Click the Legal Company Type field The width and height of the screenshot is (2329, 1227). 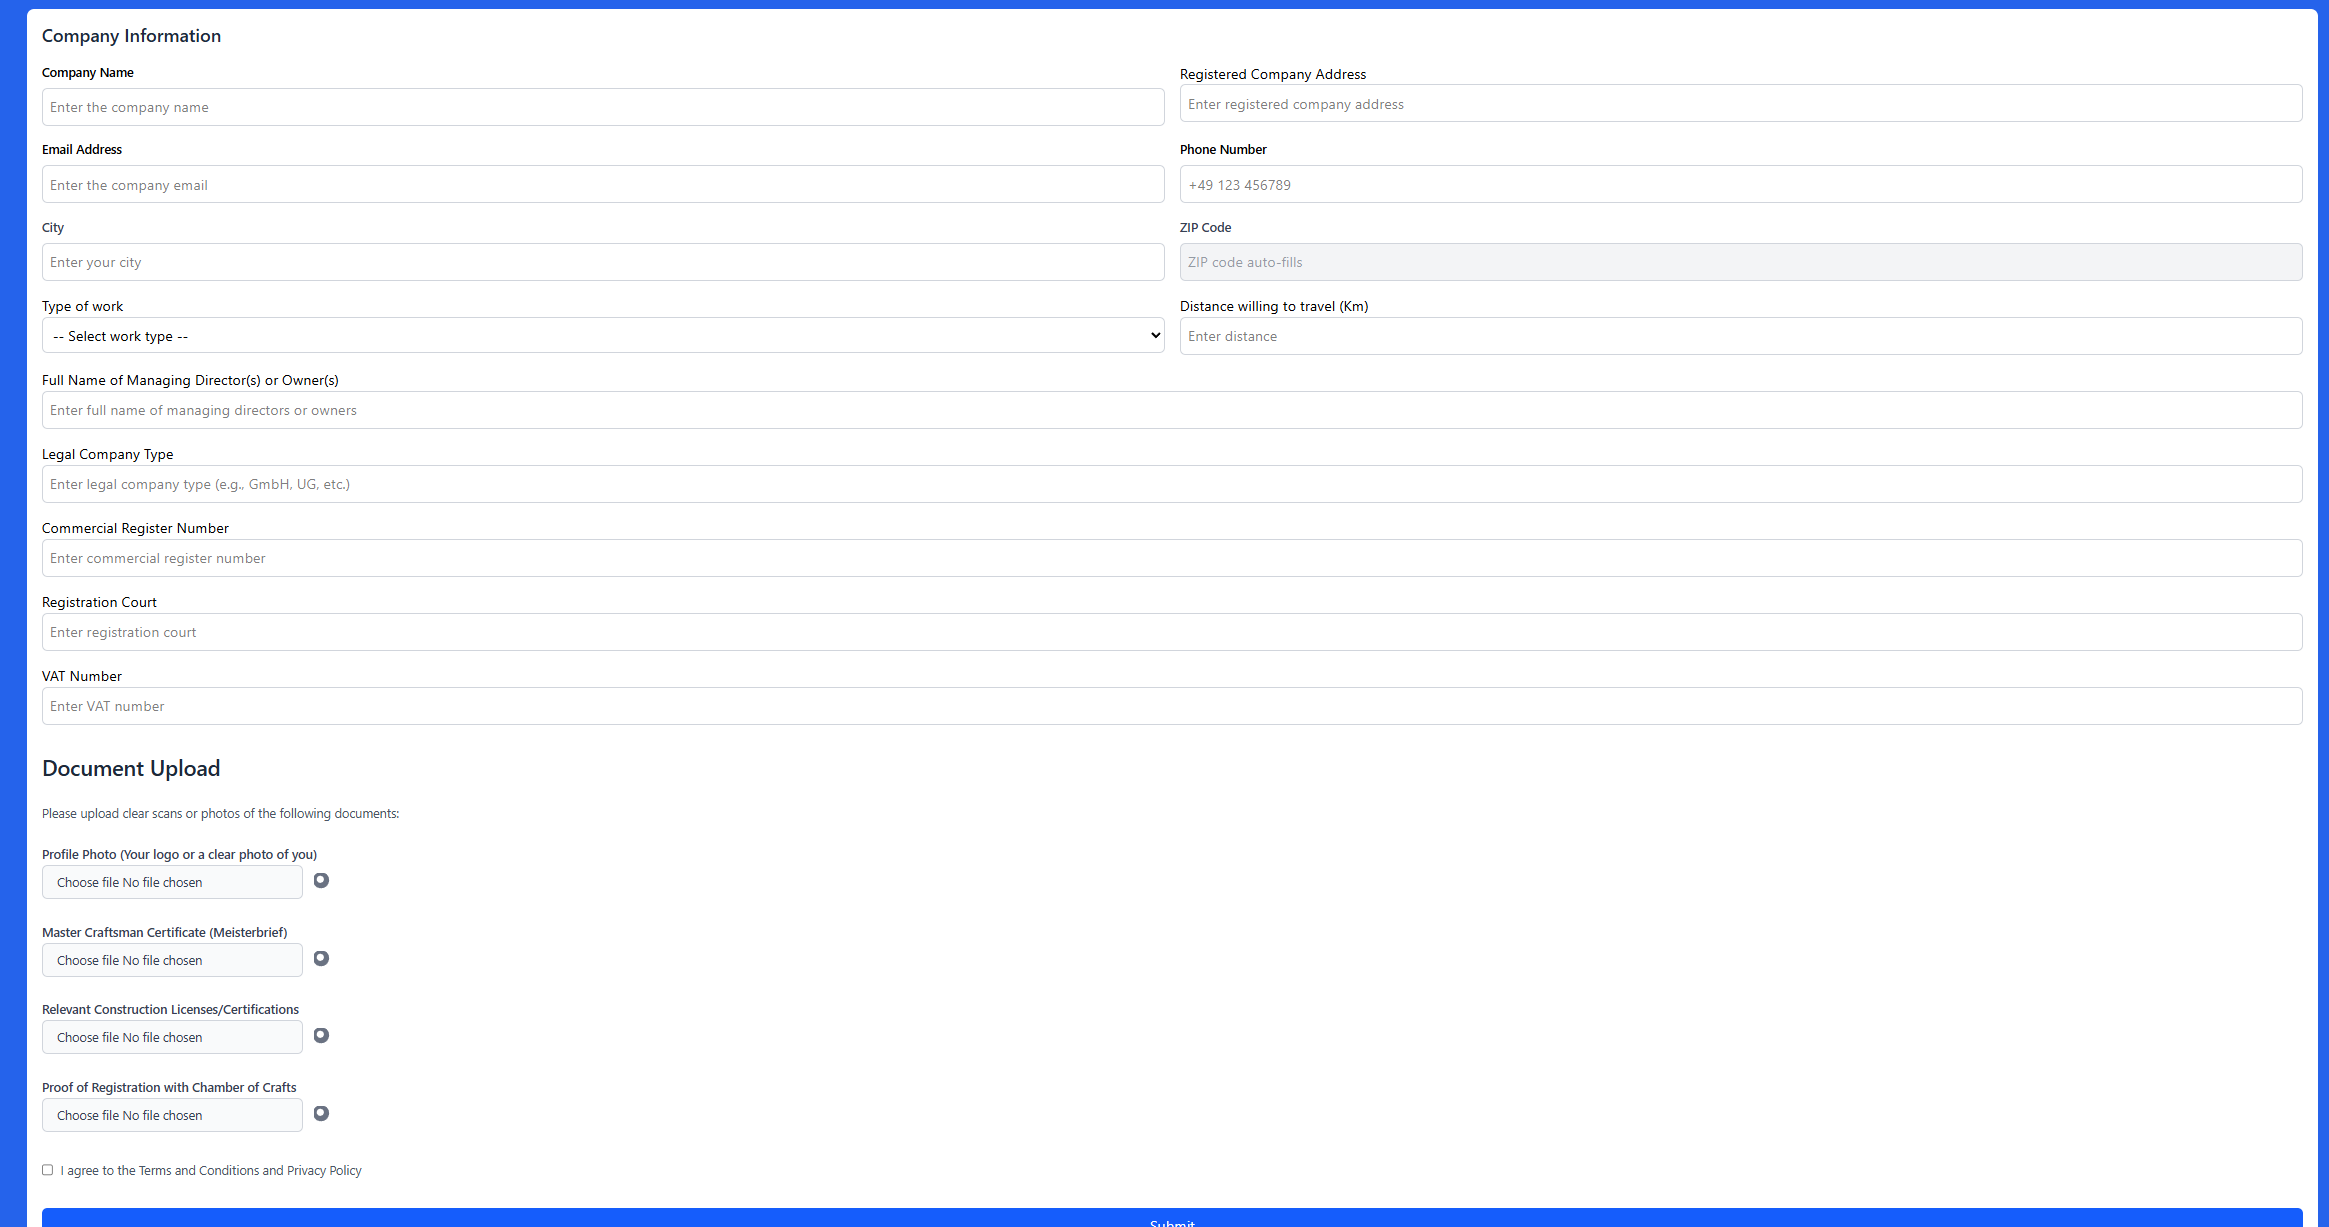pyautogui.click(x=1172, y=484)
